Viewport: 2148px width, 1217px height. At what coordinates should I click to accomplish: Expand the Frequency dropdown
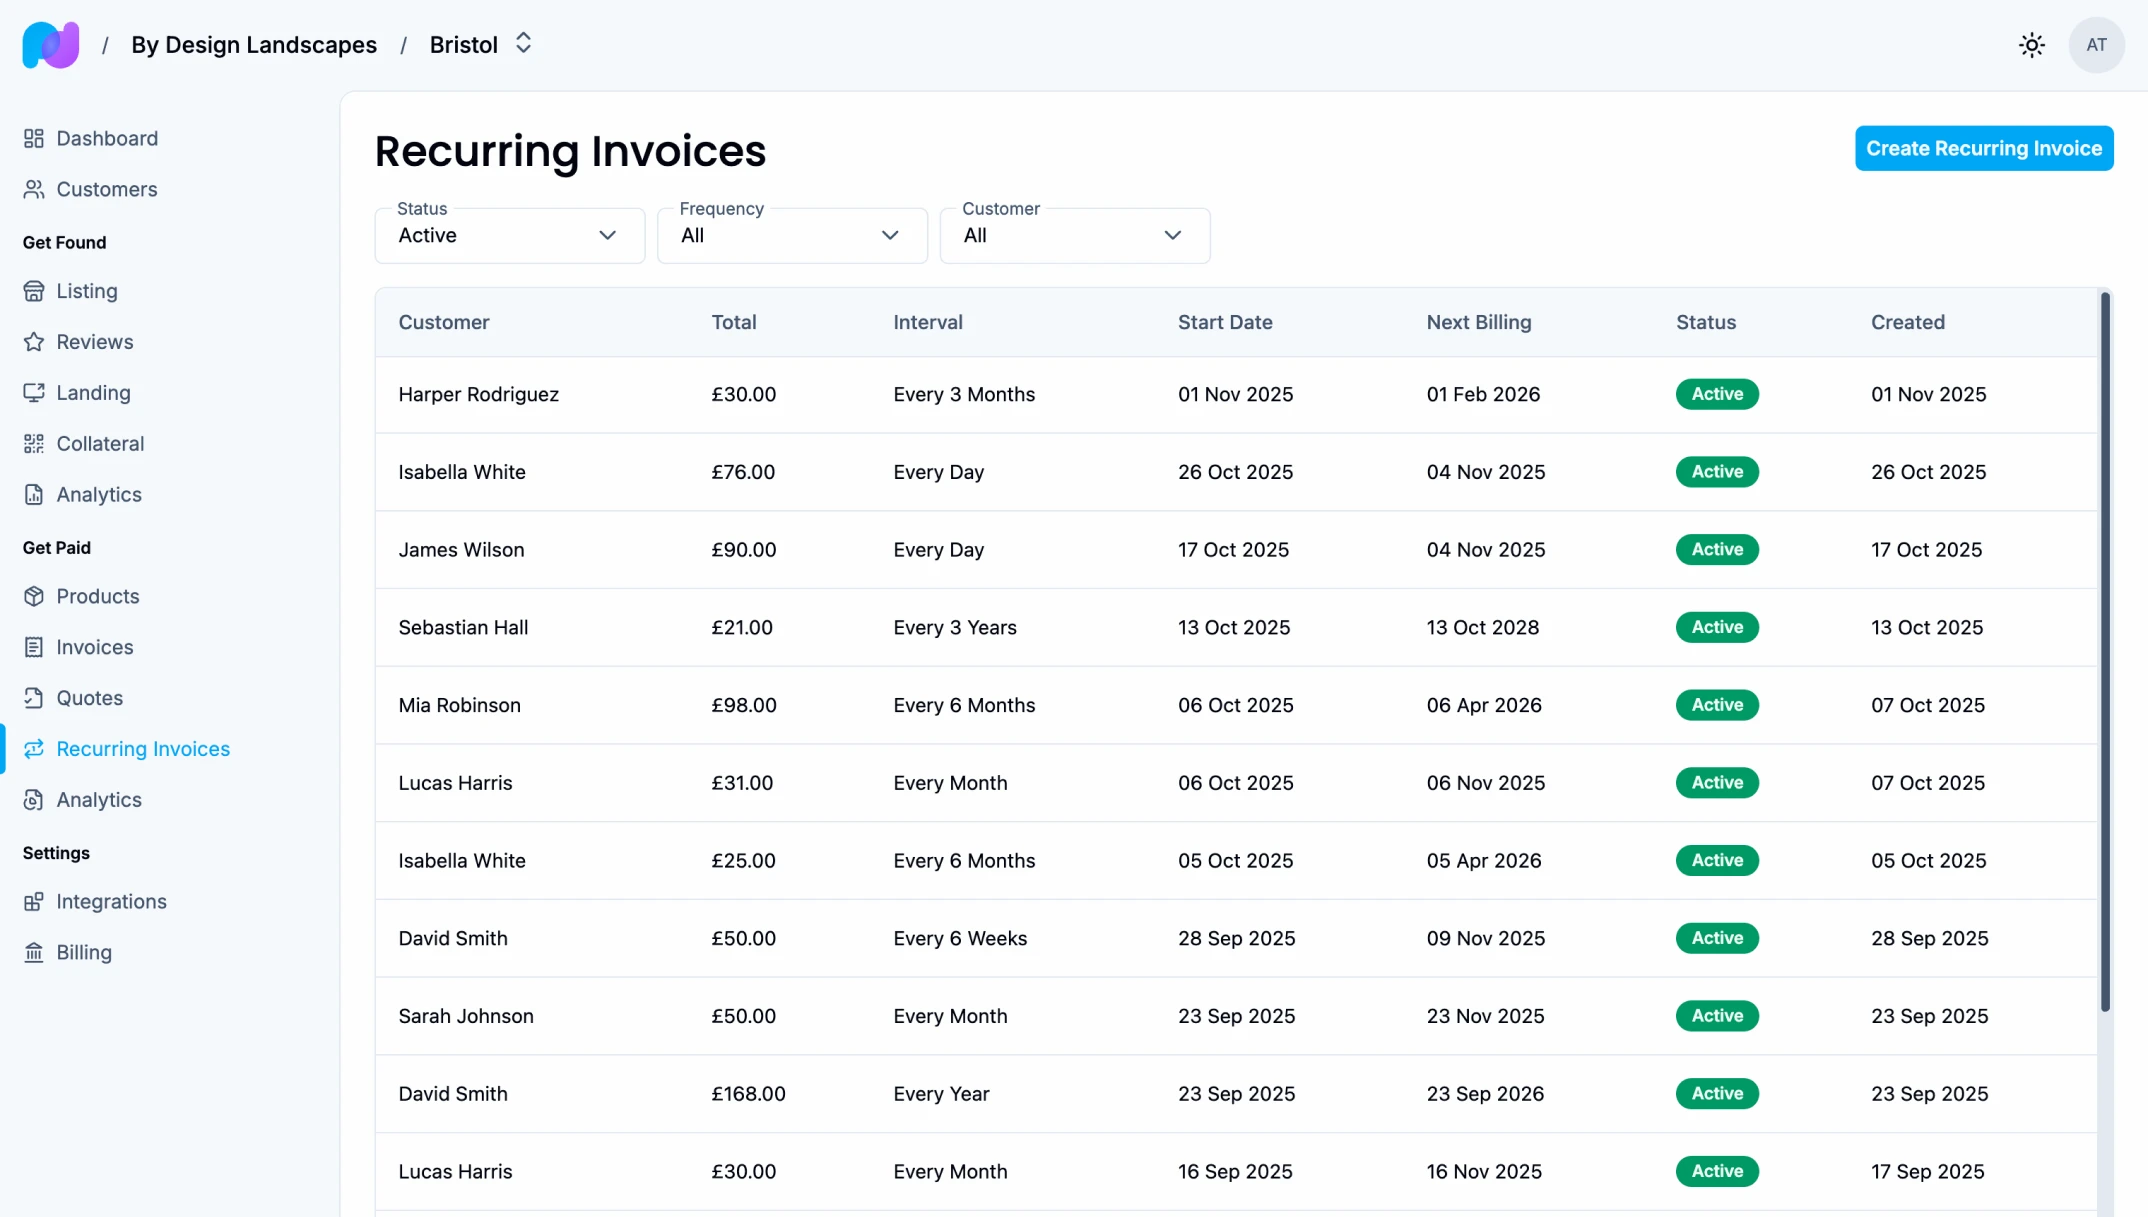pos(889,235)
